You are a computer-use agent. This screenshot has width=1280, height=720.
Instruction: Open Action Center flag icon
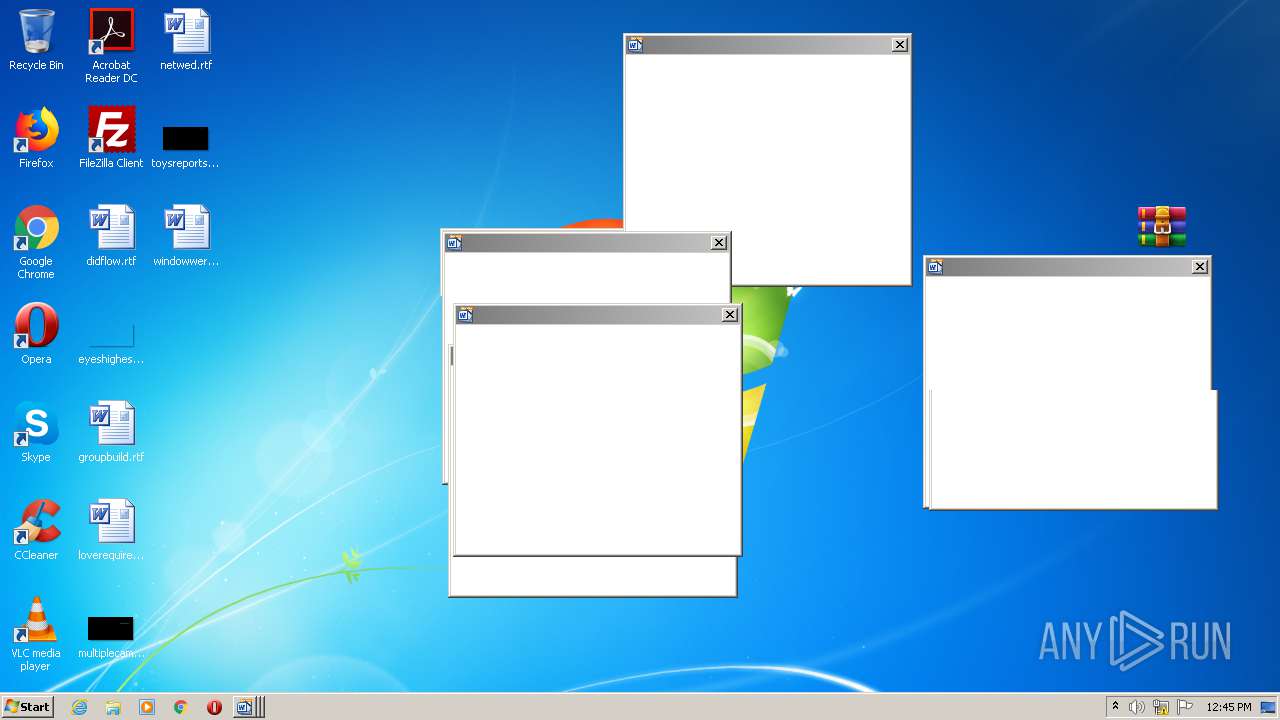tap(1185, 707)
